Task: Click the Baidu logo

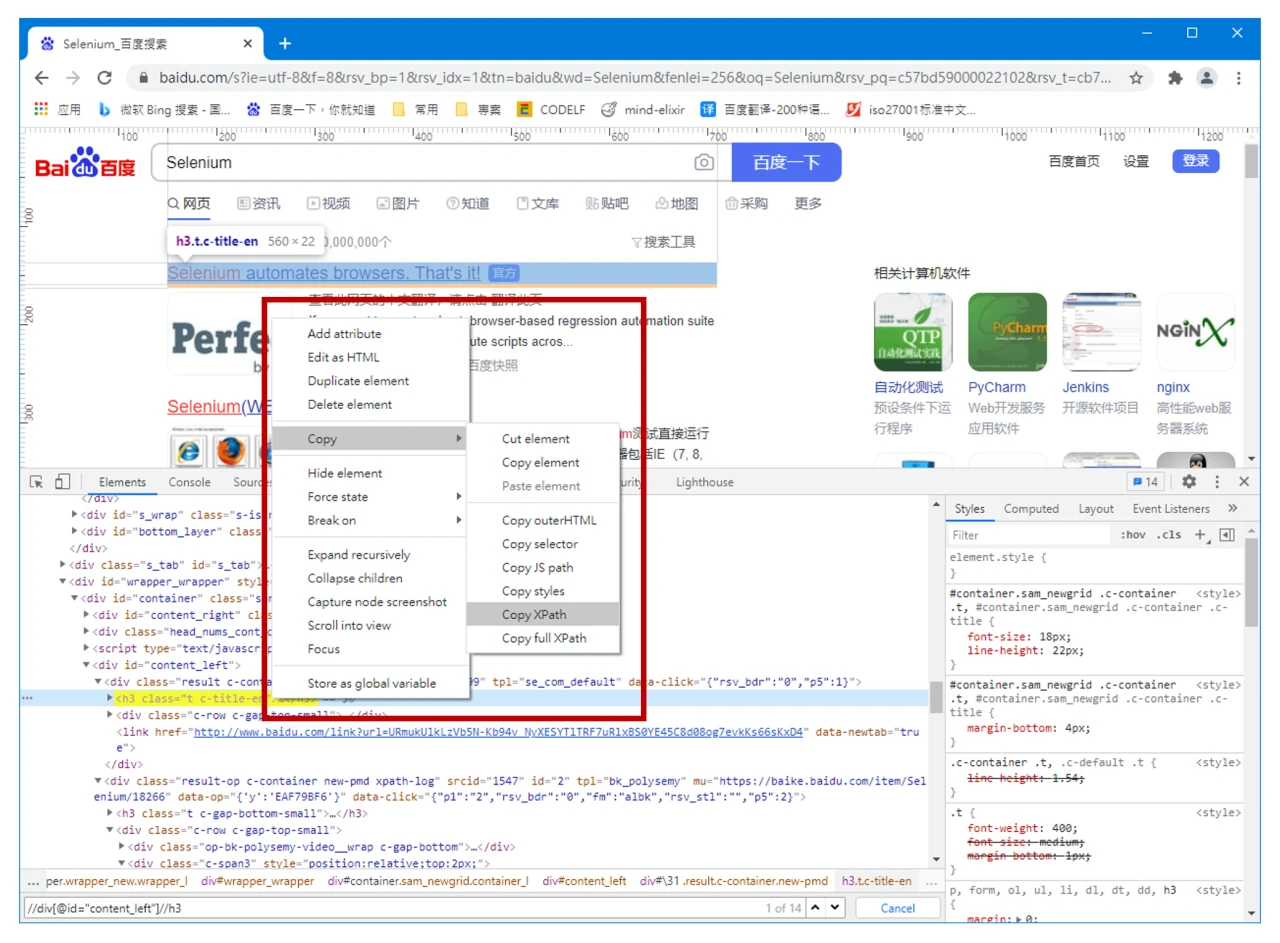Action: click(x=85, y=164)
